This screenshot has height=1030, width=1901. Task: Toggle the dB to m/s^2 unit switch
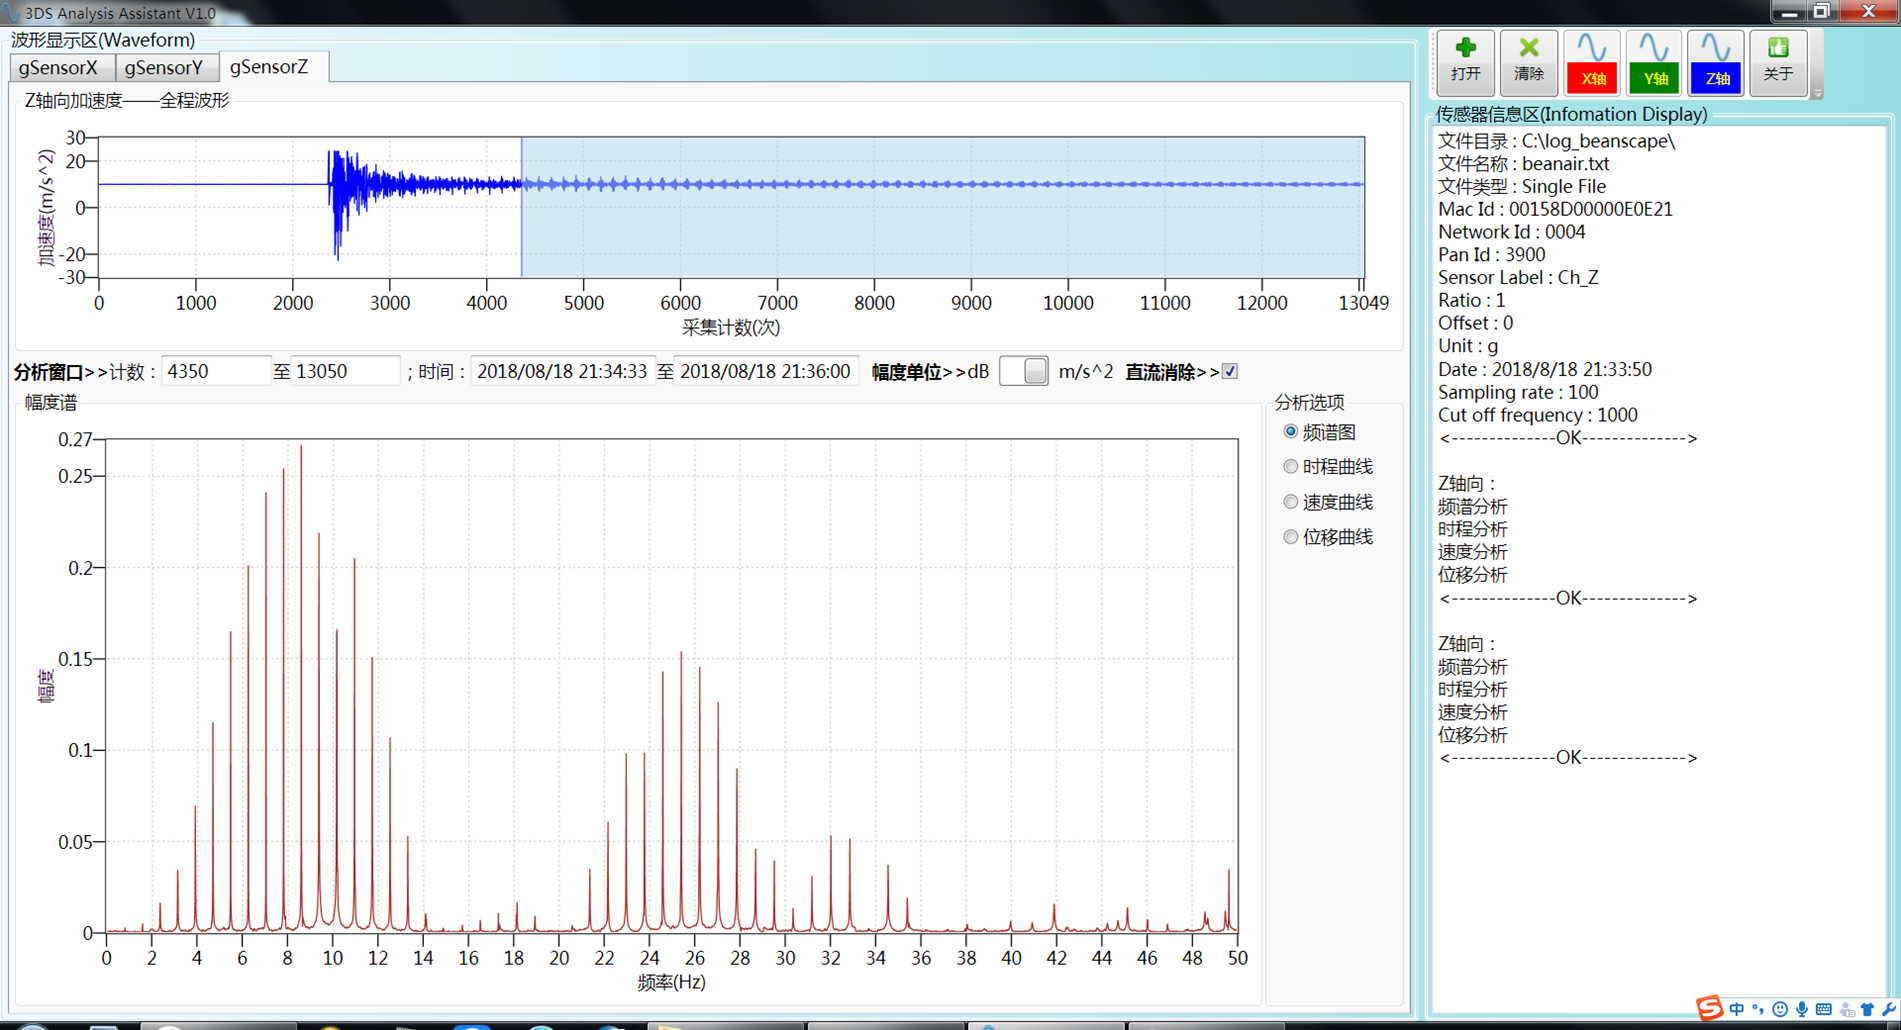pos(1023,371)
